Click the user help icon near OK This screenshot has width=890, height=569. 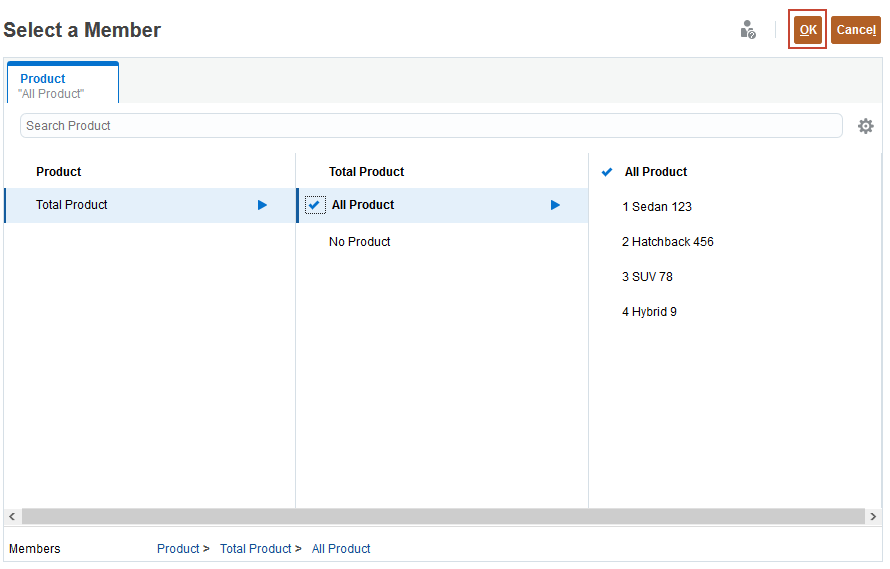(x=747, y=30)
